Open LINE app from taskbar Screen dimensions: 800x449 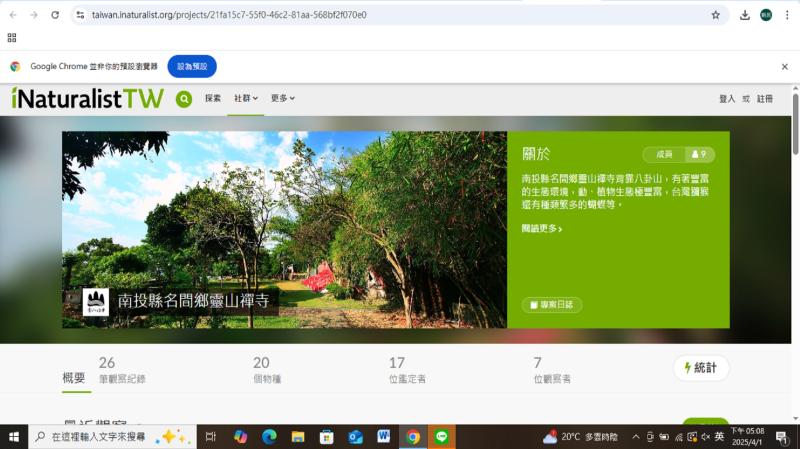[x=441, y=437]
